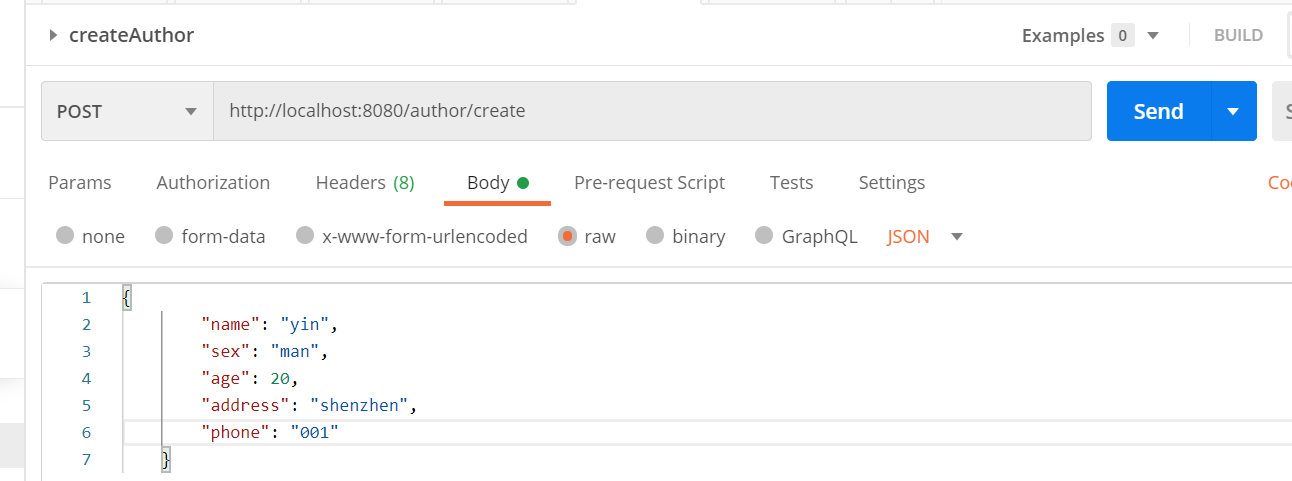
Task: Open the POST method dropdown
Action: pyautogui.click(x=127, y=111)
